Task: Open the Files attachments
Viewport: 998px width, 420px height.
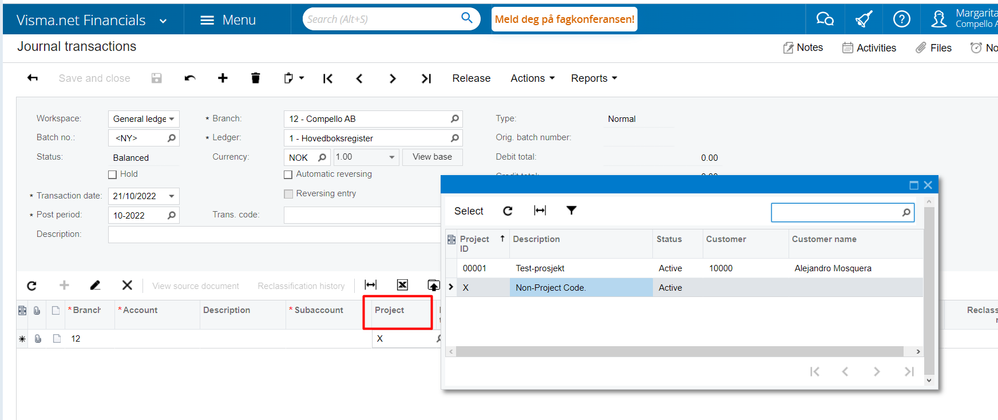Action: [x=933, y=48]
